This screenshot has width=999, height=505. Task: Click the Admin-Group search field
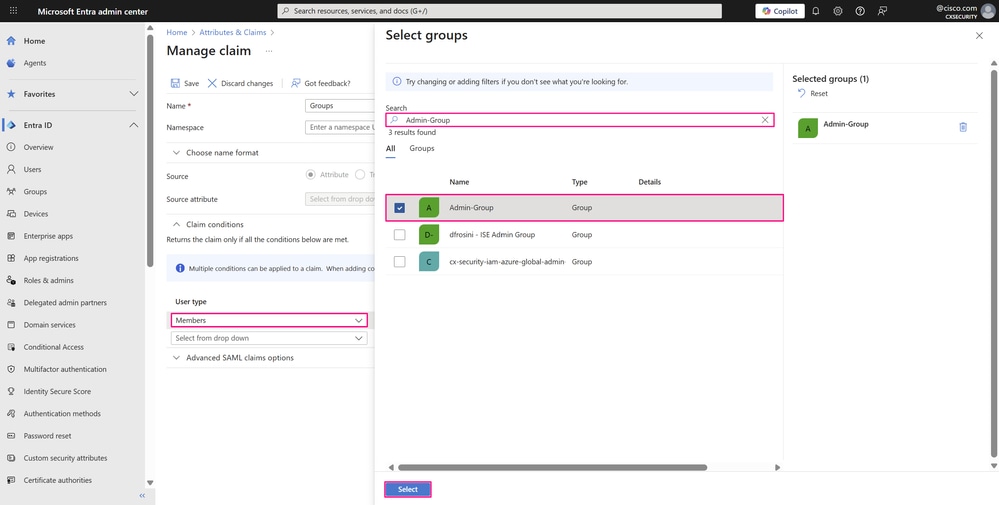click(580, 120)
